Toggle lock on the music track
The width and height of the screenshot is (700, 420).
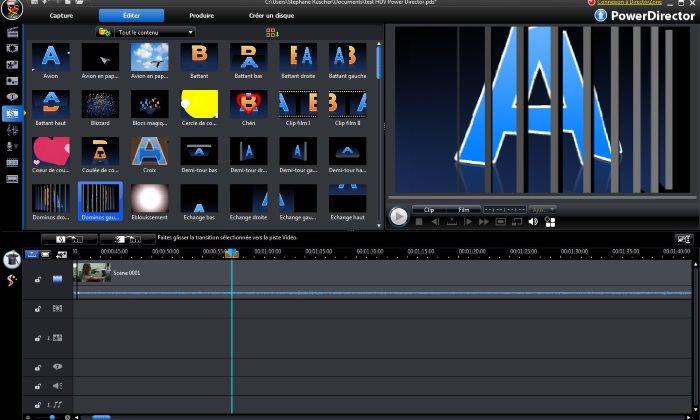click(x=38, y=404)
